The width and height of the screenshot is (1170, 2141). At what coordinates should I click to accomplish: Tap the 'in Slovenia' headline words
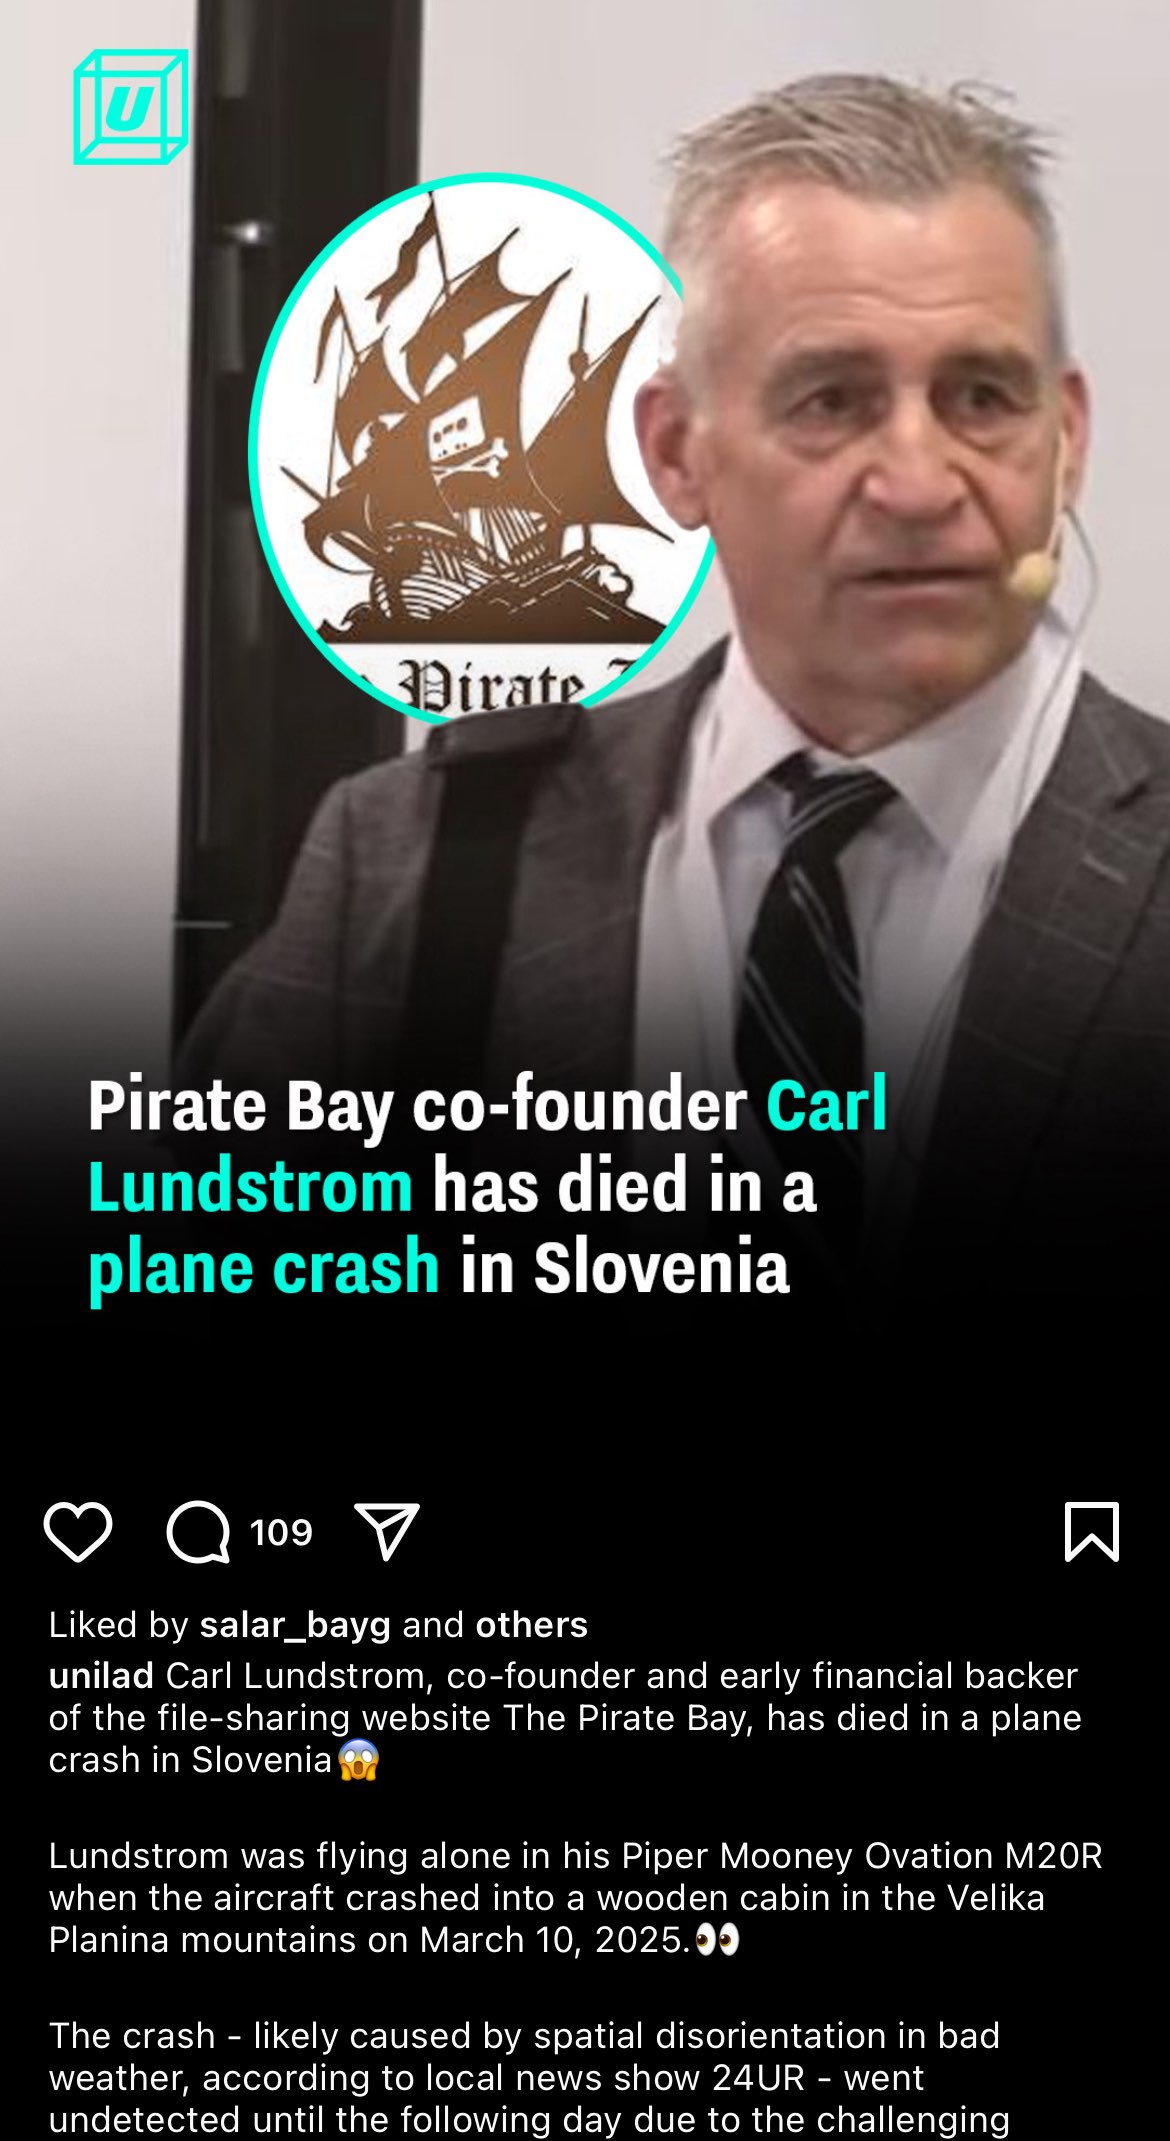tap(625, 1268)
